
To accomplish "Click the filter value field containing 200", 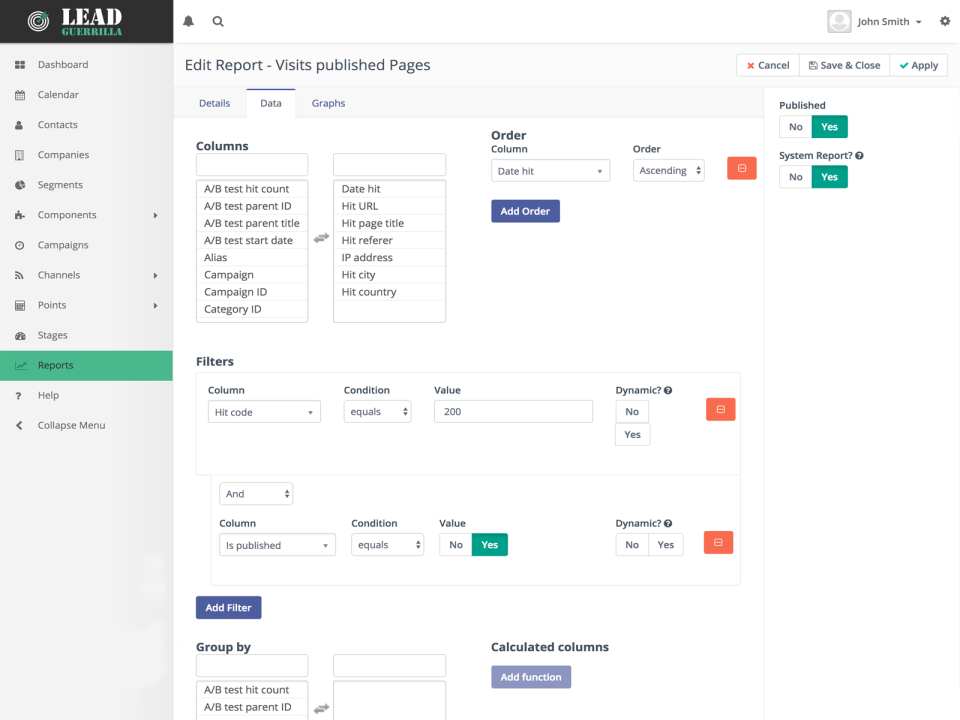I will [513, 412].
